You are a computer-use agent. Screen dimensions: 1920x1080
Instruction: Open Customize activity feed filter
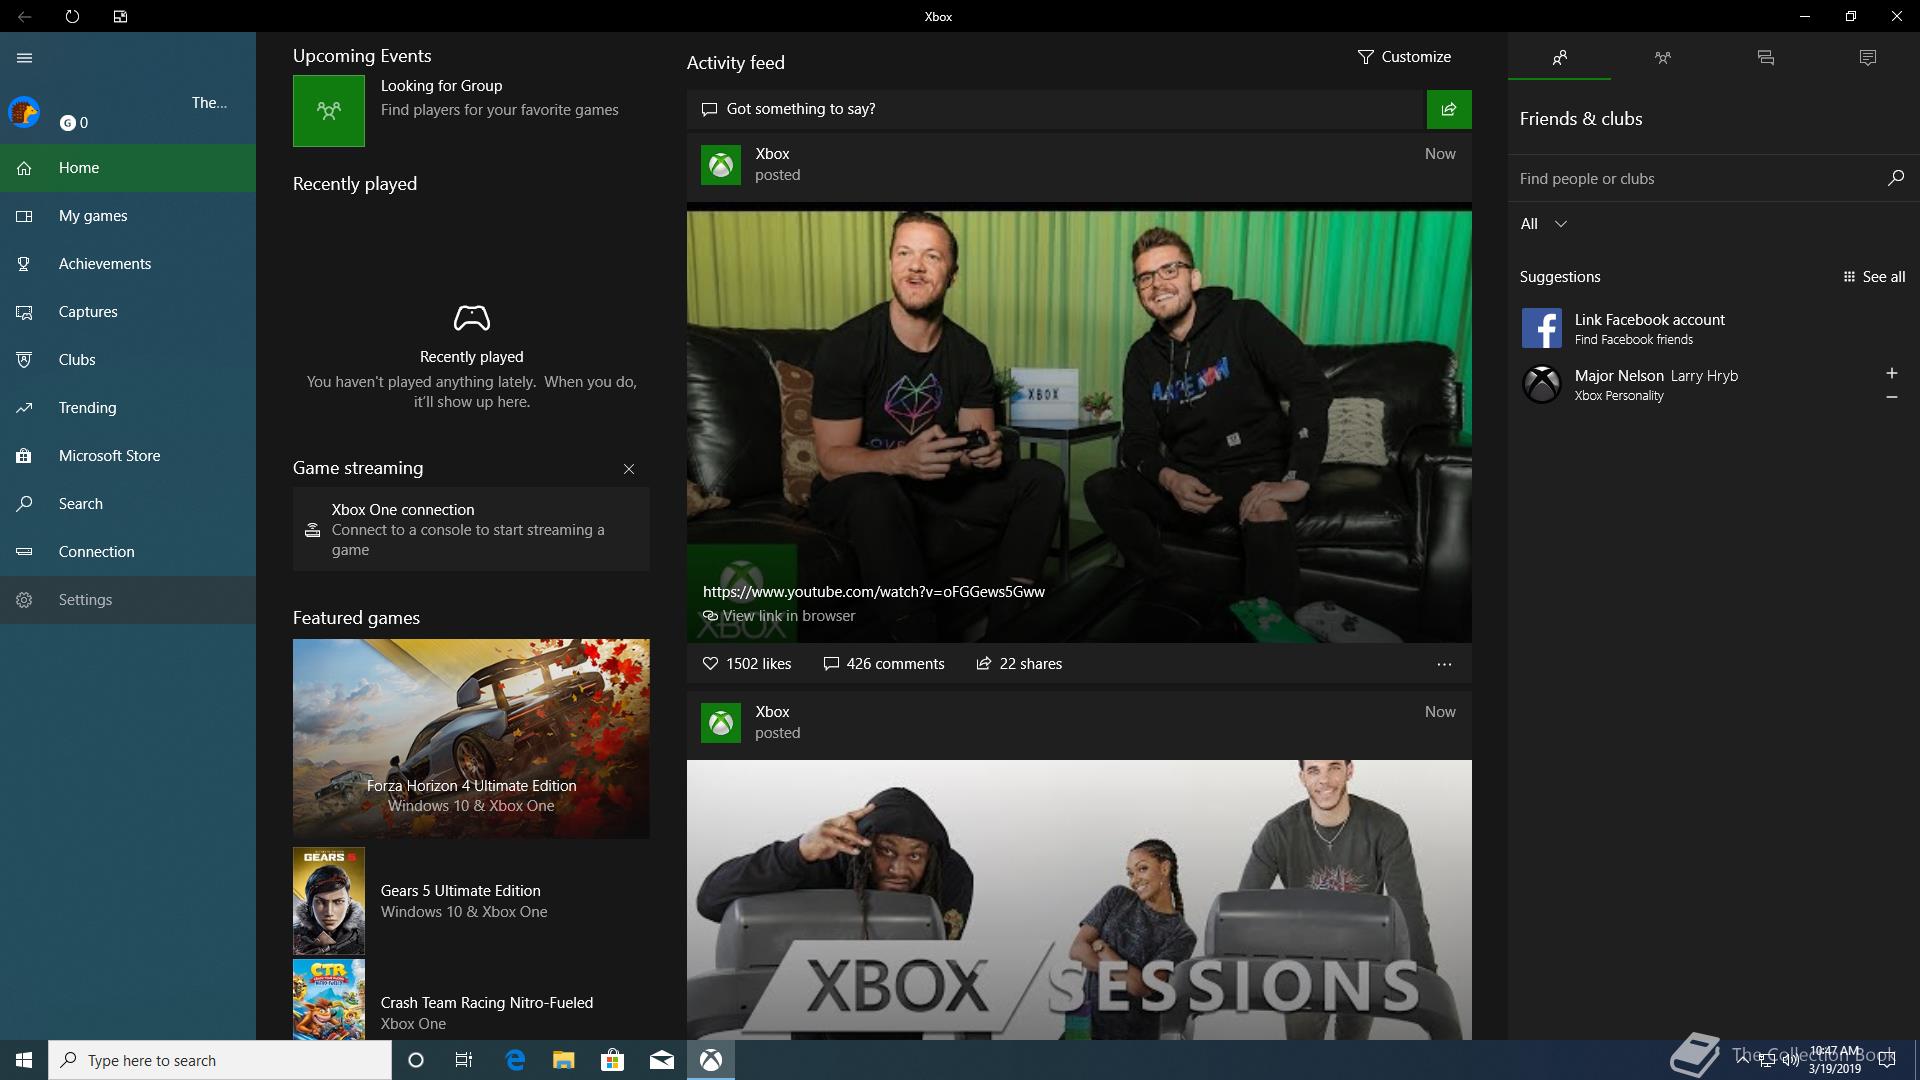(x=1403, y=57)
